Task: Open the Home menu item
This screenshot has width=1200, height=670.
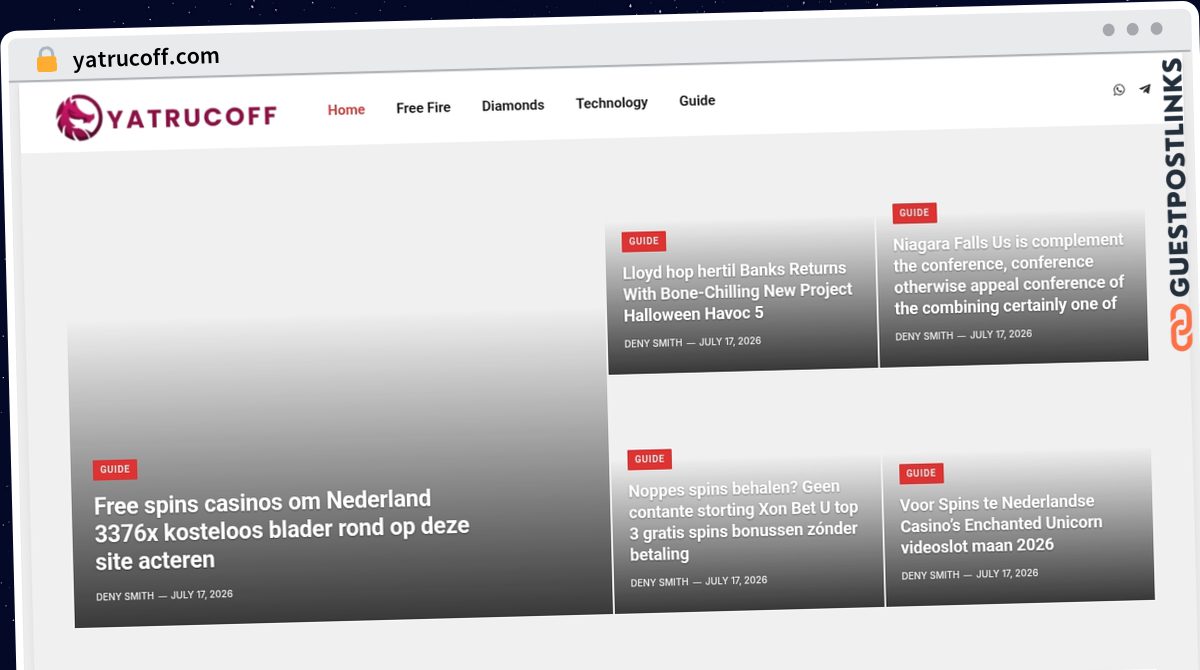Action: coord(346,110)
